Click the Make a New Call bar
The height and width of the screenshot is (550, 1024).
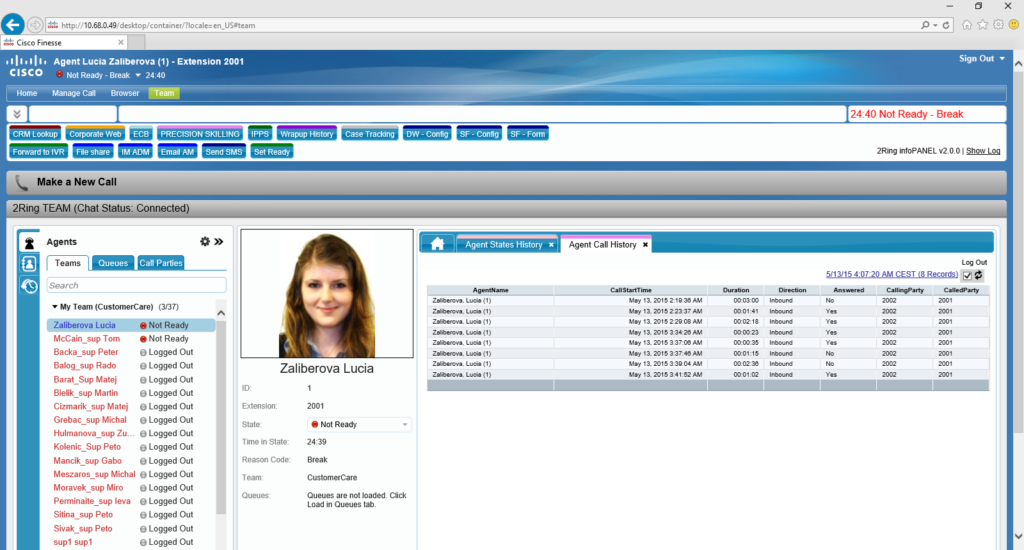(x=506, y=182)
